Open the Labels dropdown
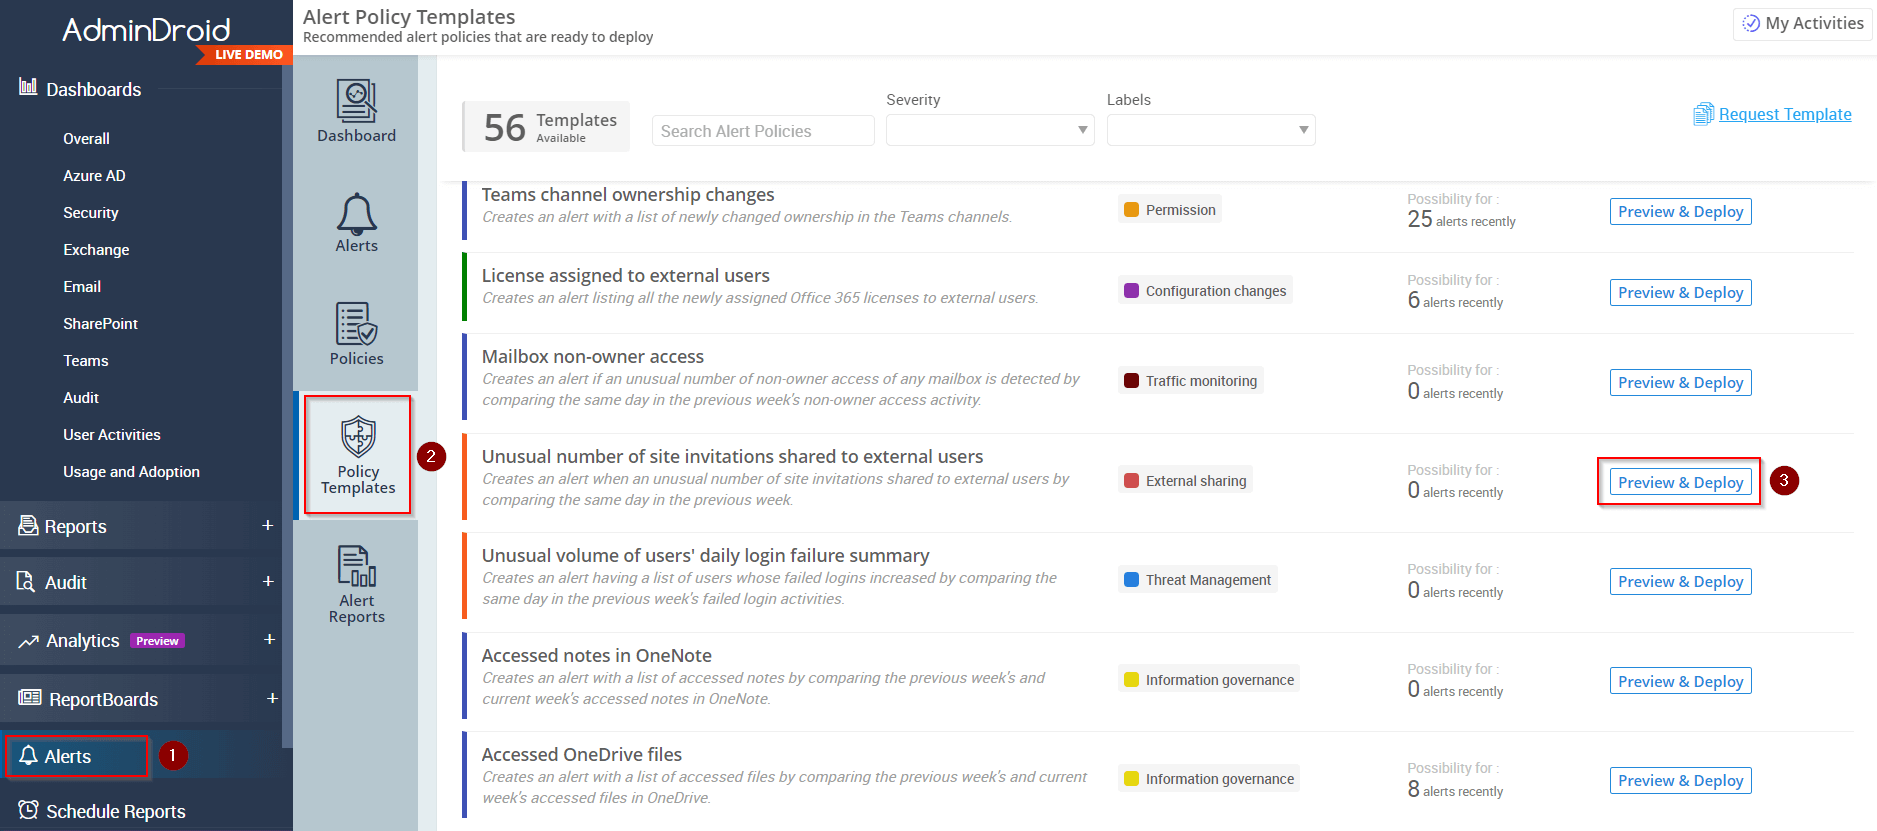 (x=1210, y=130)
